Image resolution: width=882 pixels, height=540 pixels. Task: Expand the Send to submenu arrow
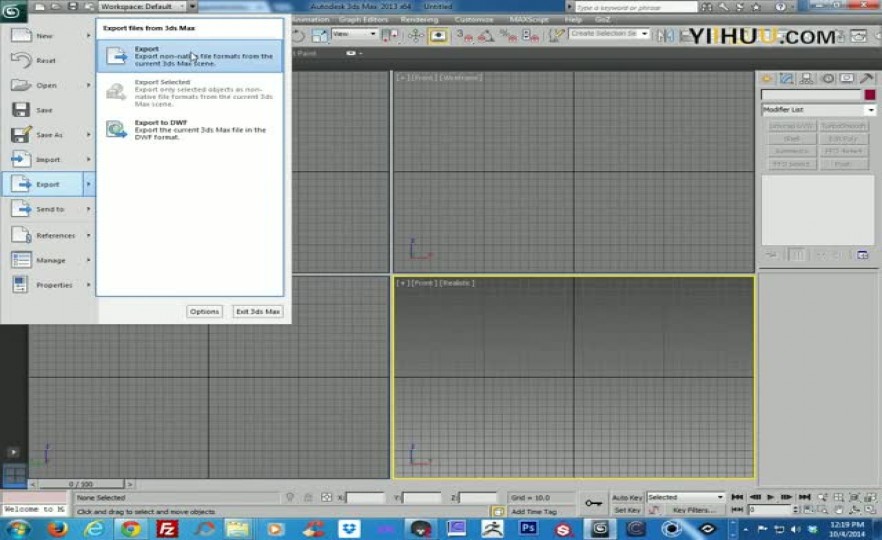88,209
